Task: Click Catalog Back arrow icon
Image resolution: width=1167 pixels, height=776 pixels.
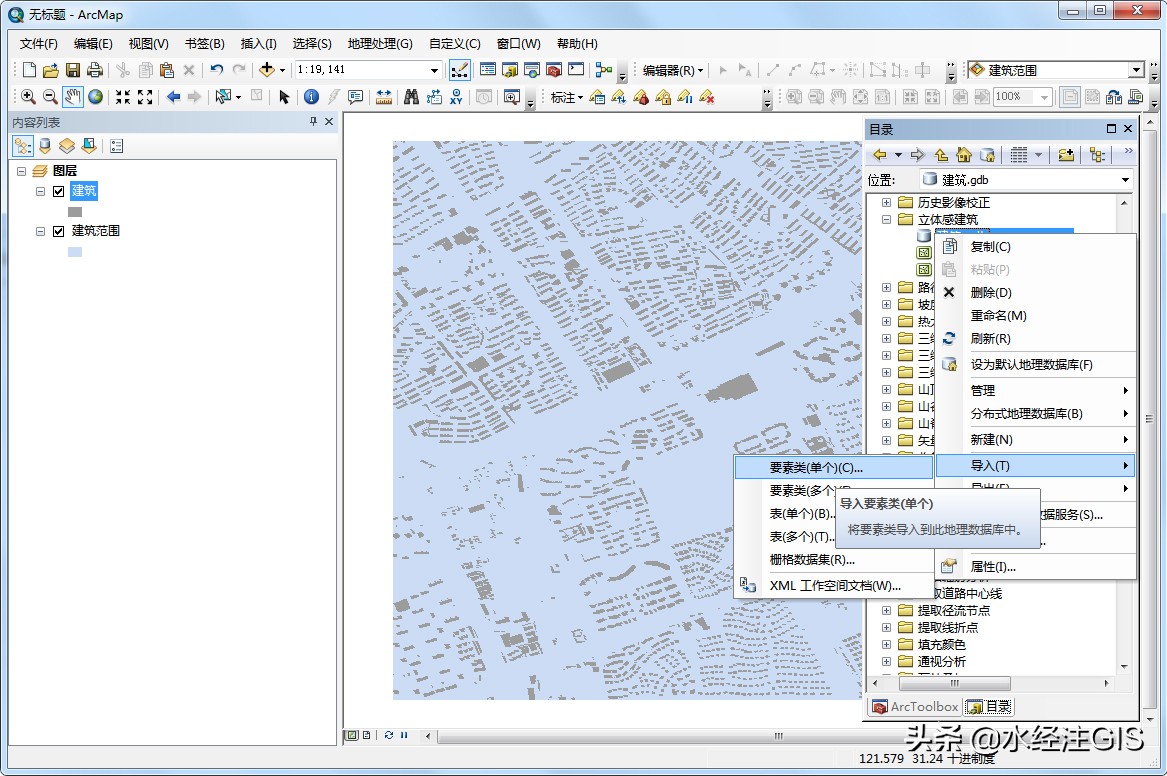Action: (x=880, y=155)
